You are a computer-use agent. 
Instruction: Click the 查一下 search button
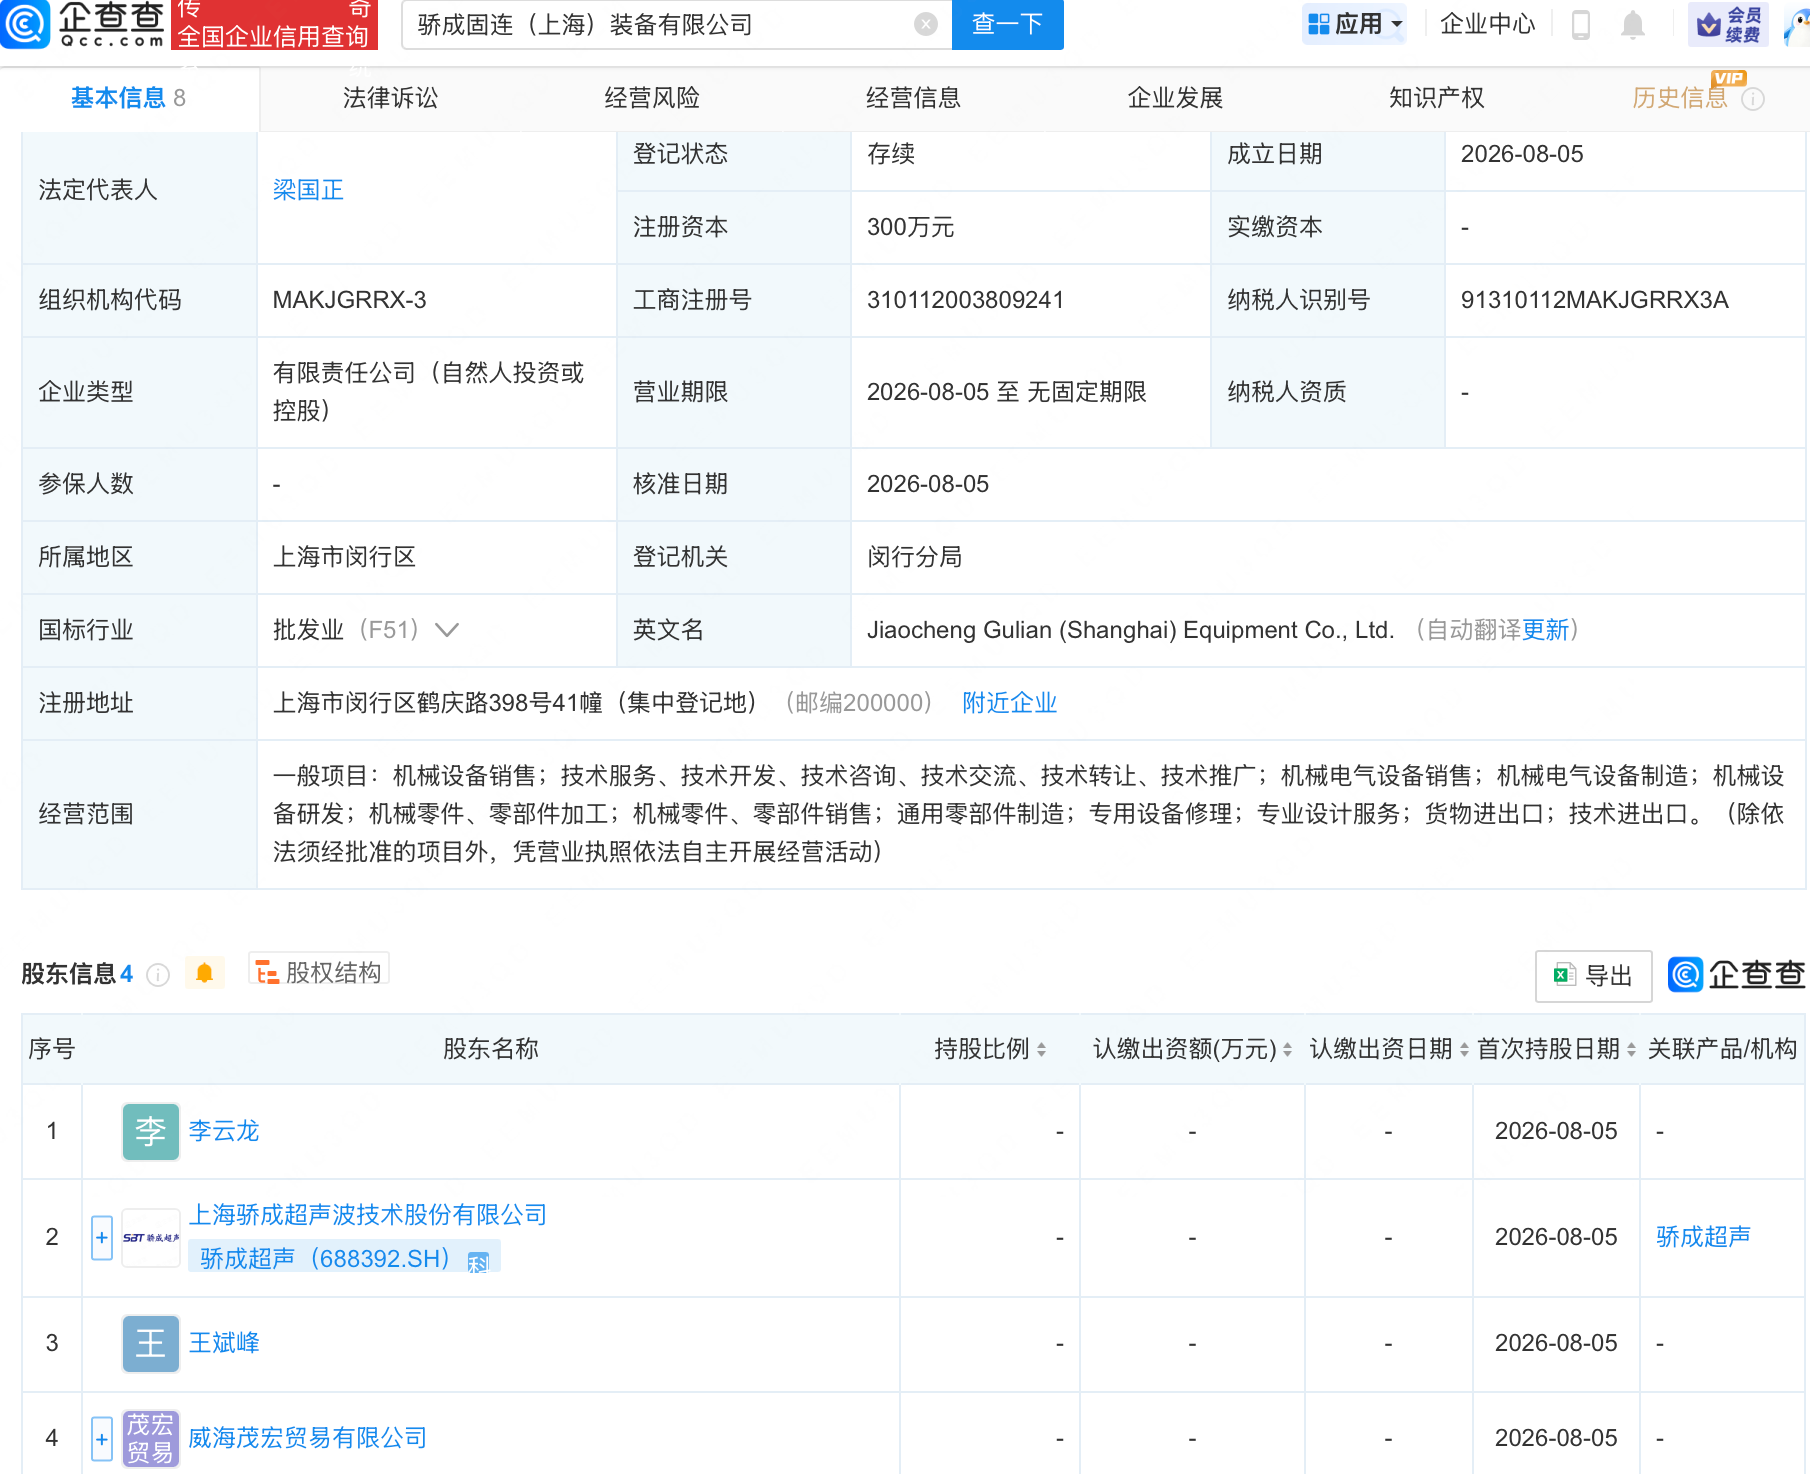[1007, 24]
